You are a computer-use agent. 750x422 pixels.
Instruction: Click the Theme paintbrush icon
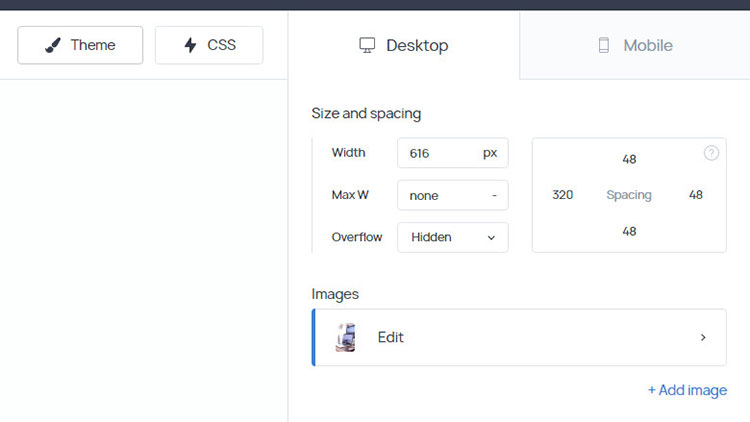[x=54, y=45]
